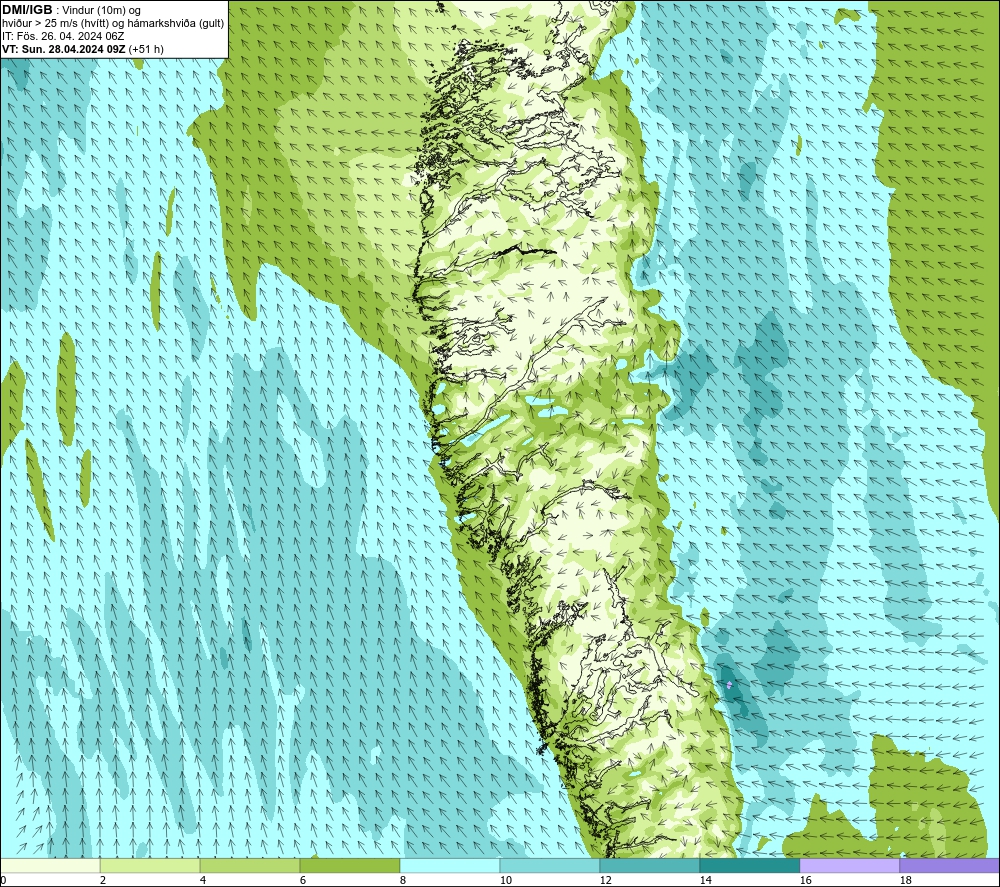Click the legend tick label "14"

coord(705,881)
